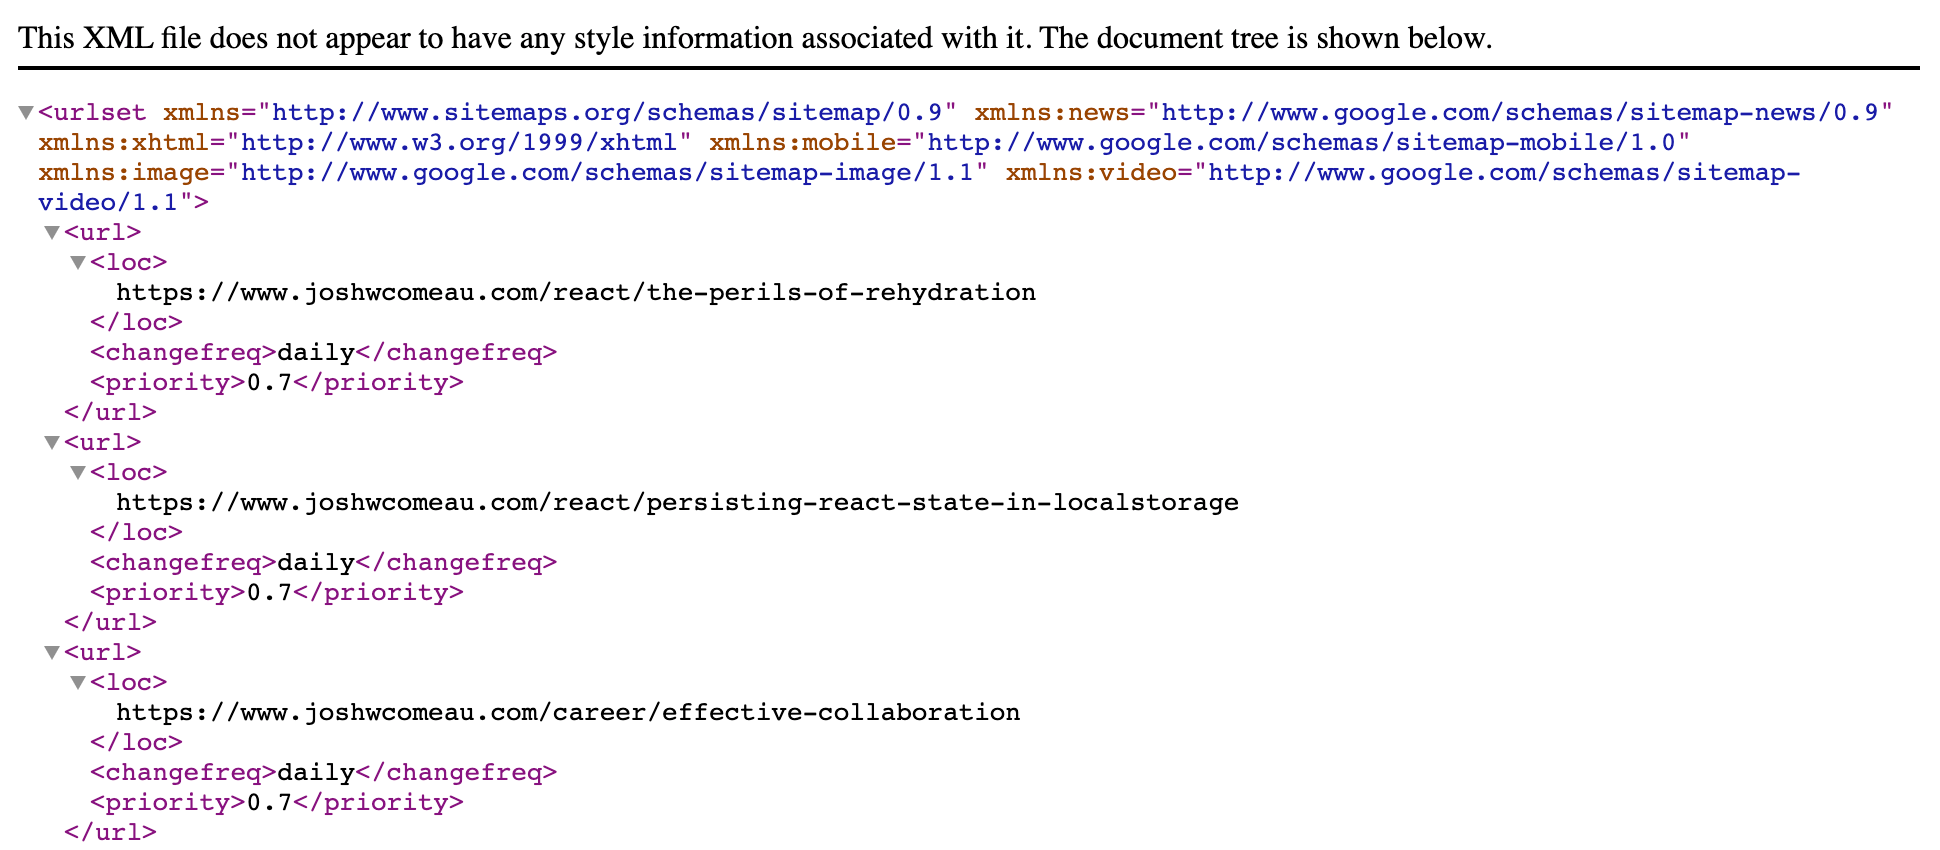Click priority 0.7 line under the-perils-of-rehydration
Screen dimensions: 1940x850
[x=277, y=382]
